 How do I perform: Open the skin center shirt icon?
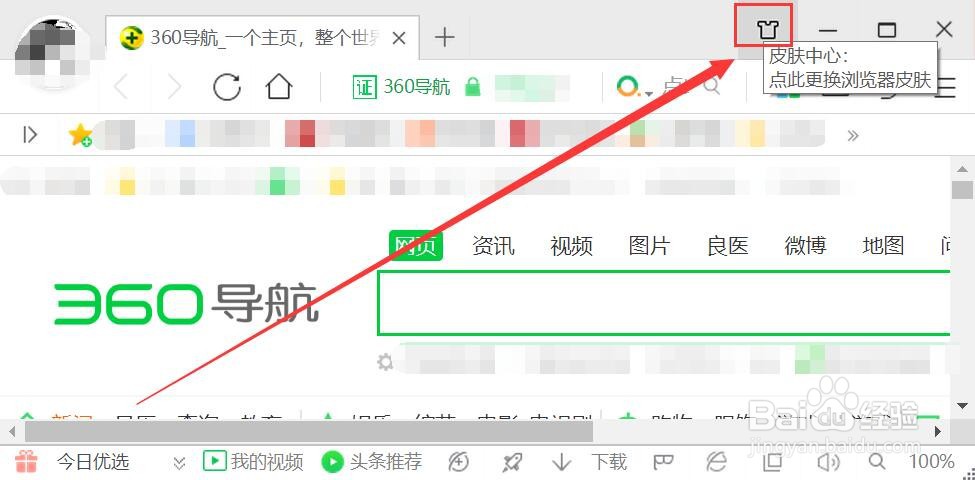click(767, 29)
